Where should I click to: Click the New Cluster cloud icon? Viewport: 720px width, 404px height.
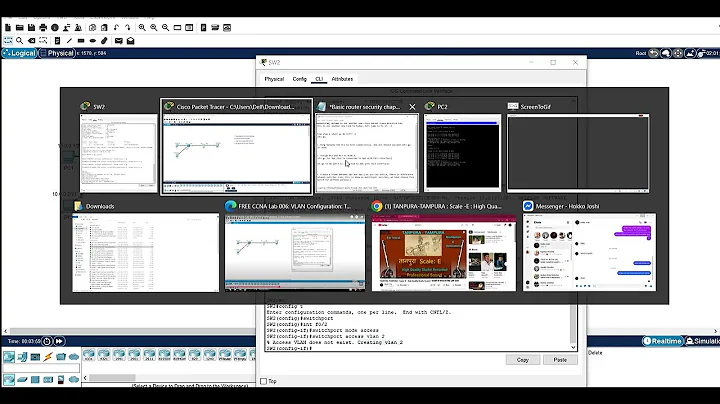(x=666, y=53)
